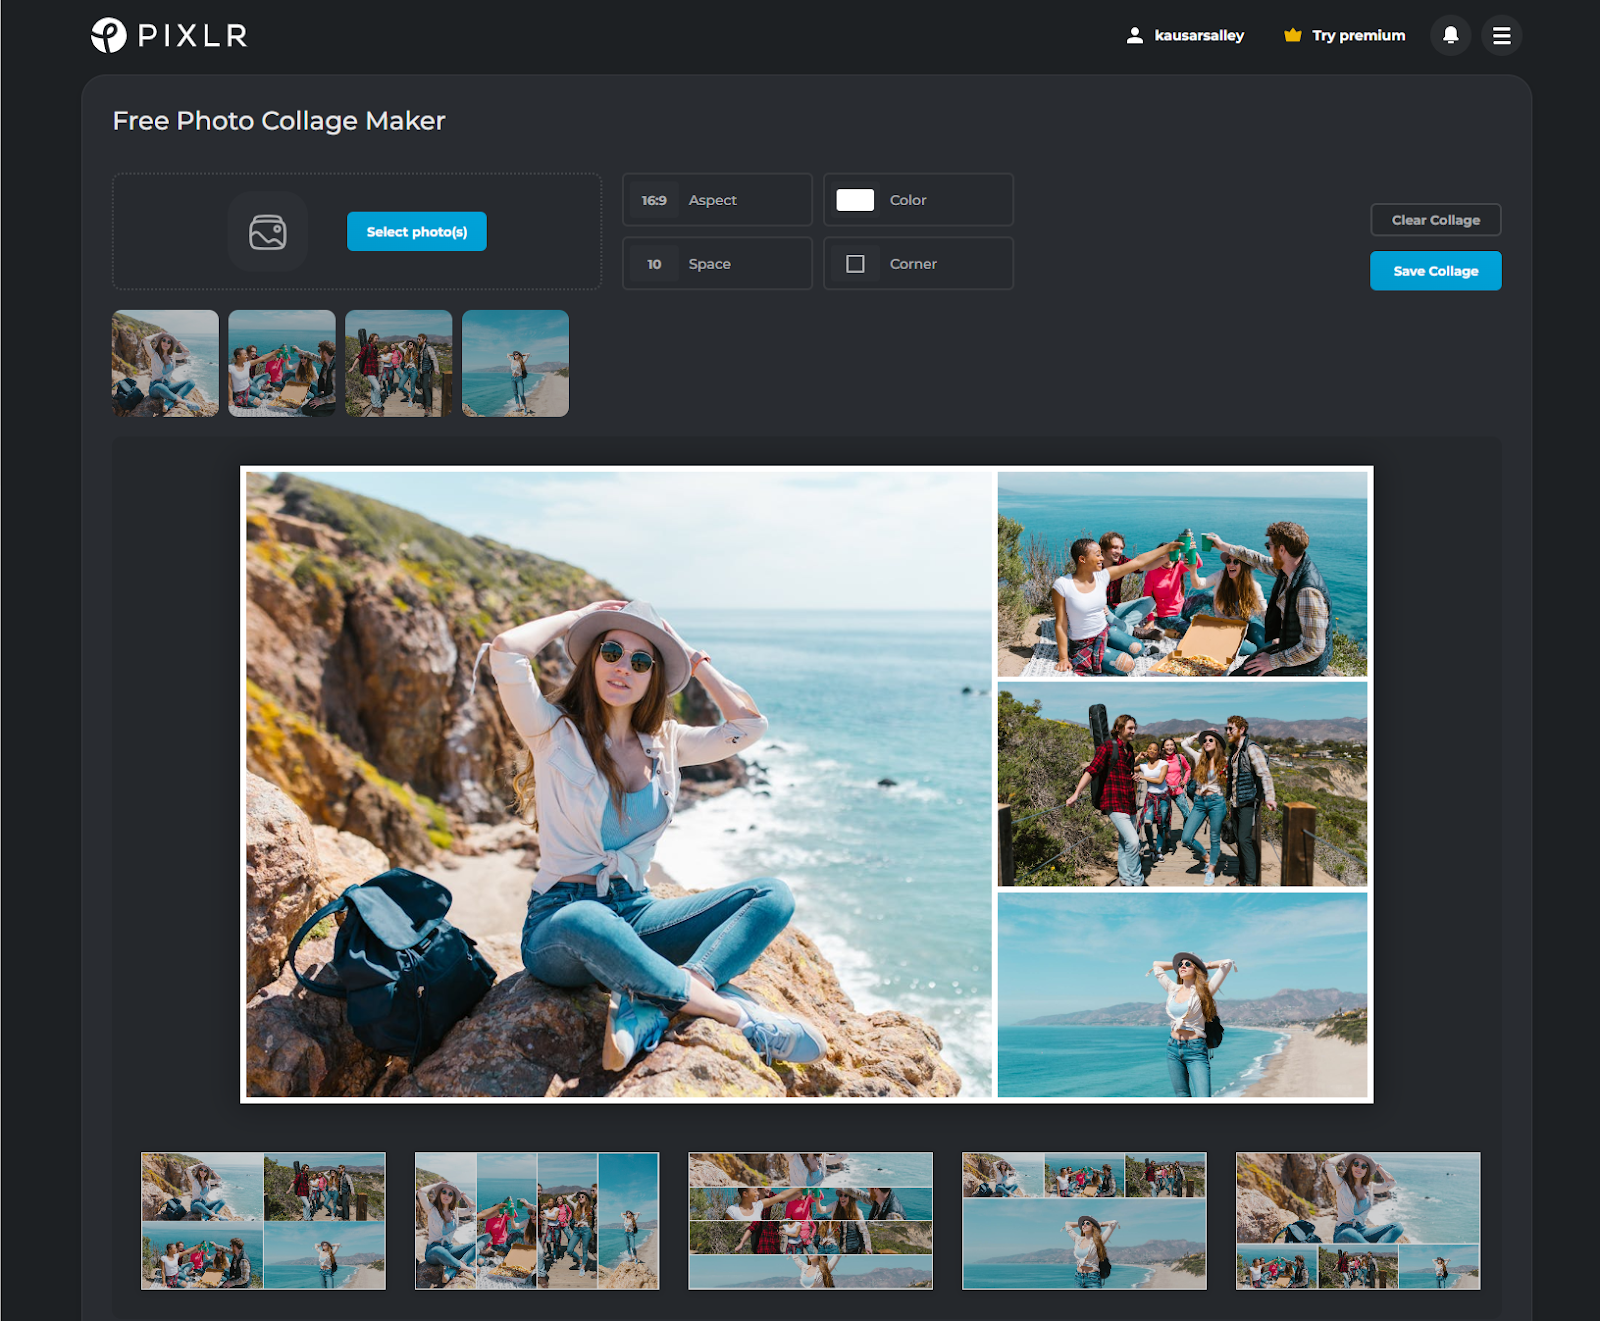Click the white color swatch
Image resolution: width=1600 pixels, height=1321 pixels.
[855, 200]
